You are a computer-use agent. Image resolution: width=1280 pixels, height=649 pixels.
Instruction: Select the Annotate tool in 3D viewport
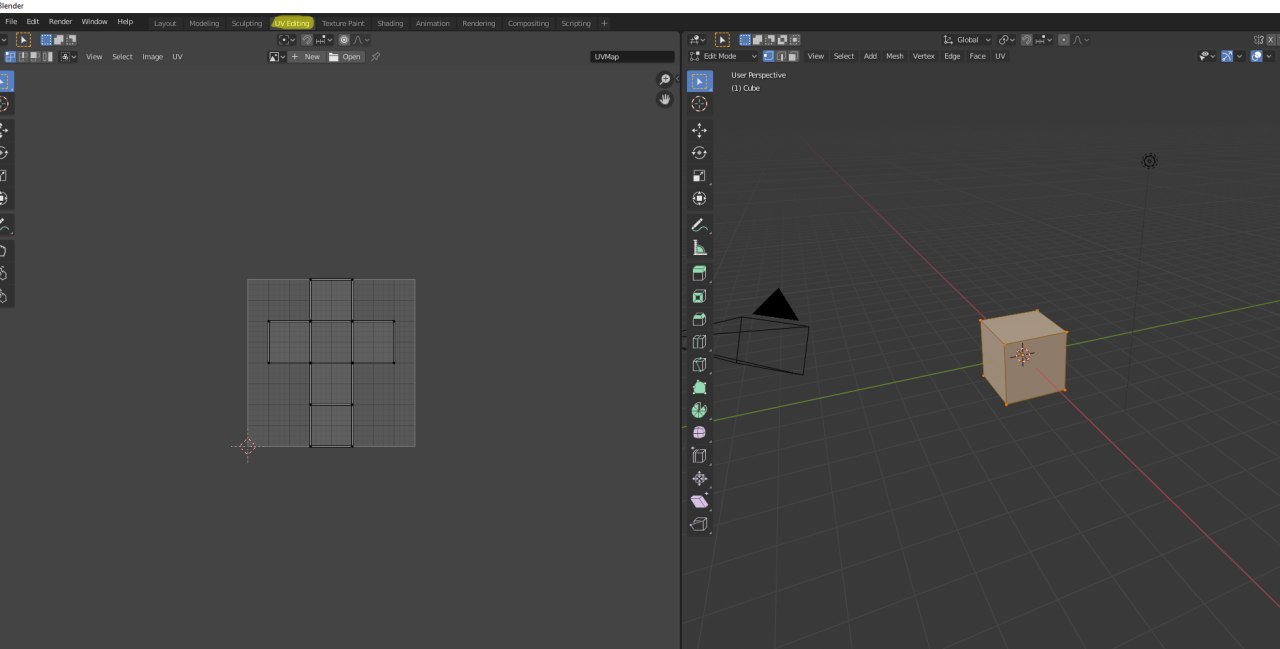699,225
